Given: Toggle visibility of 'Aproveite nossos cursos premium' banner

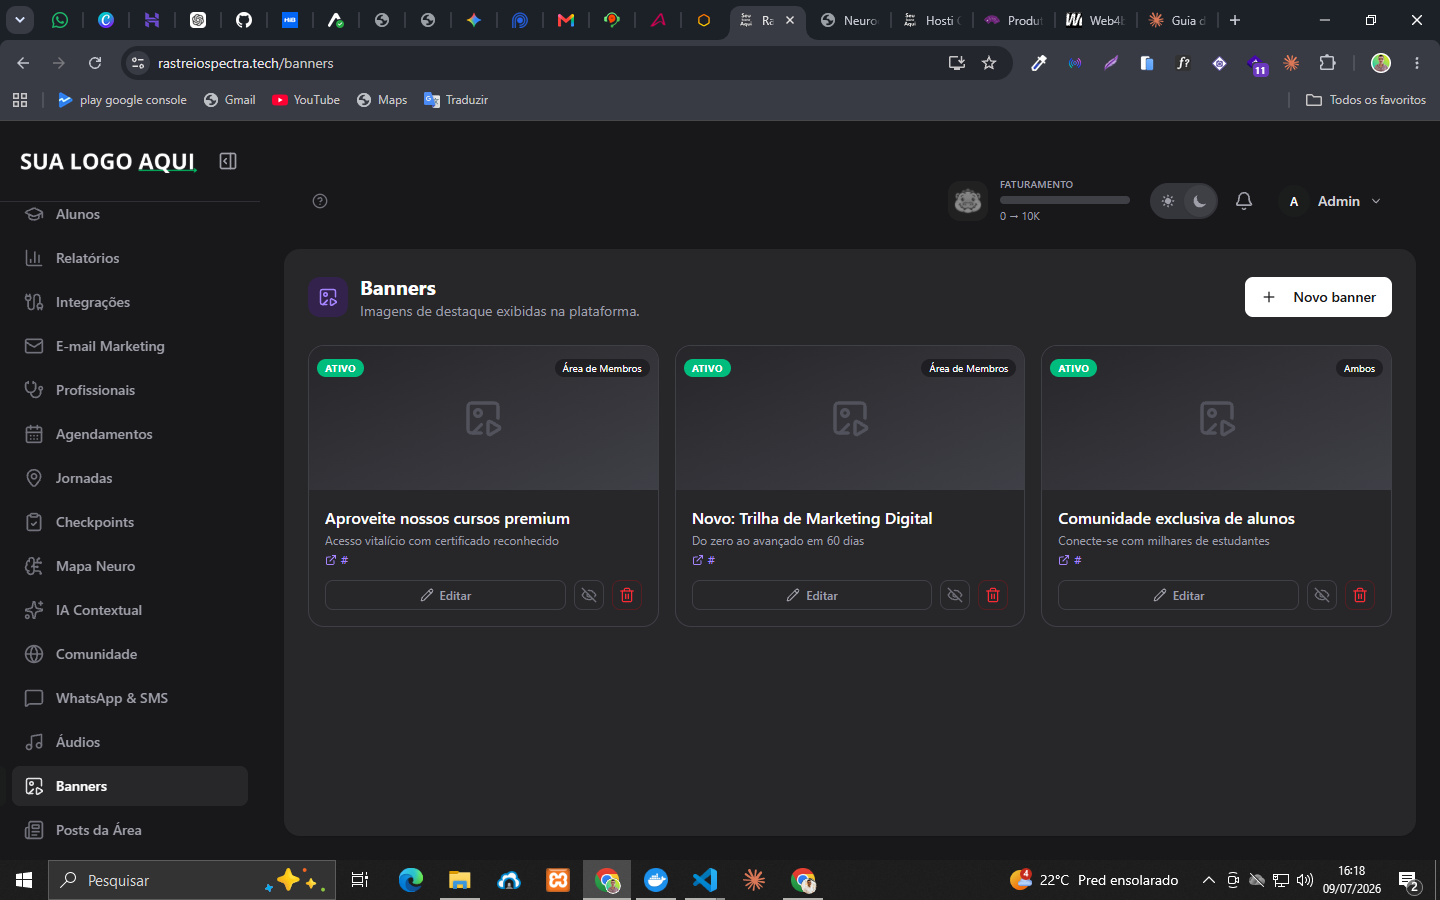Looking at the screenshot, I should 589,595.
